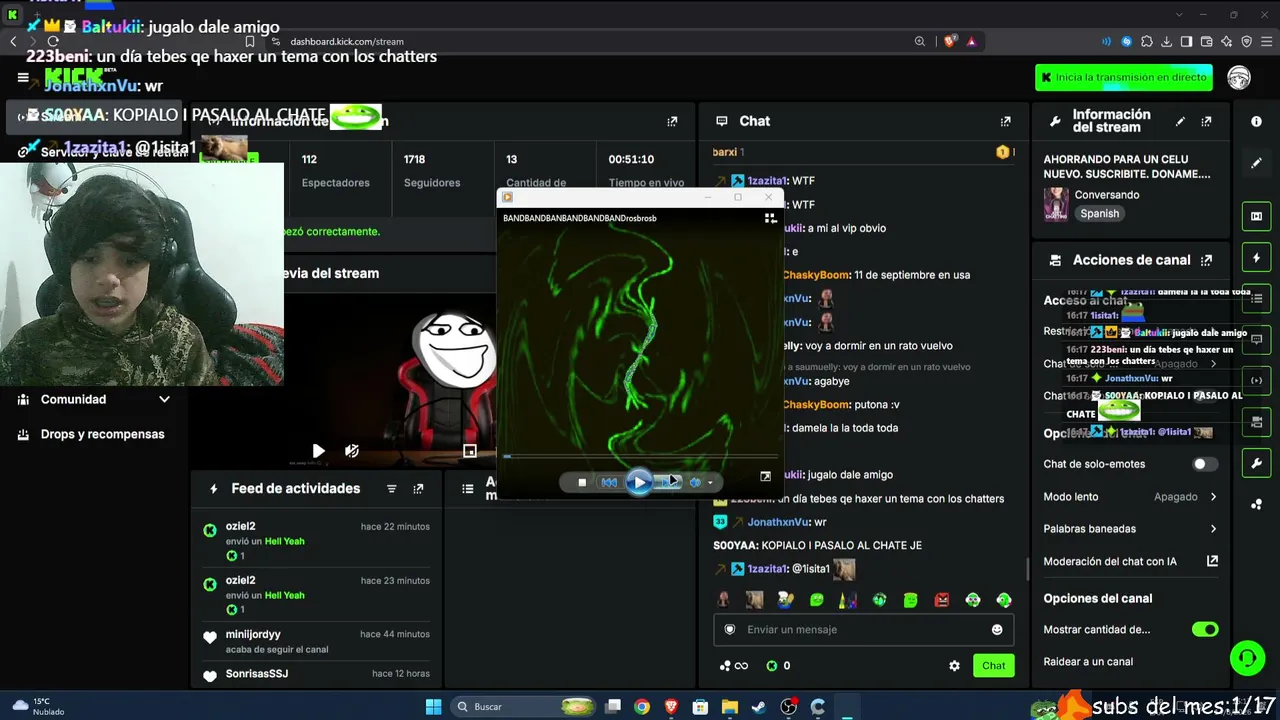Stop the media player playback
The image size is (1280, 720).
point(582,483)
